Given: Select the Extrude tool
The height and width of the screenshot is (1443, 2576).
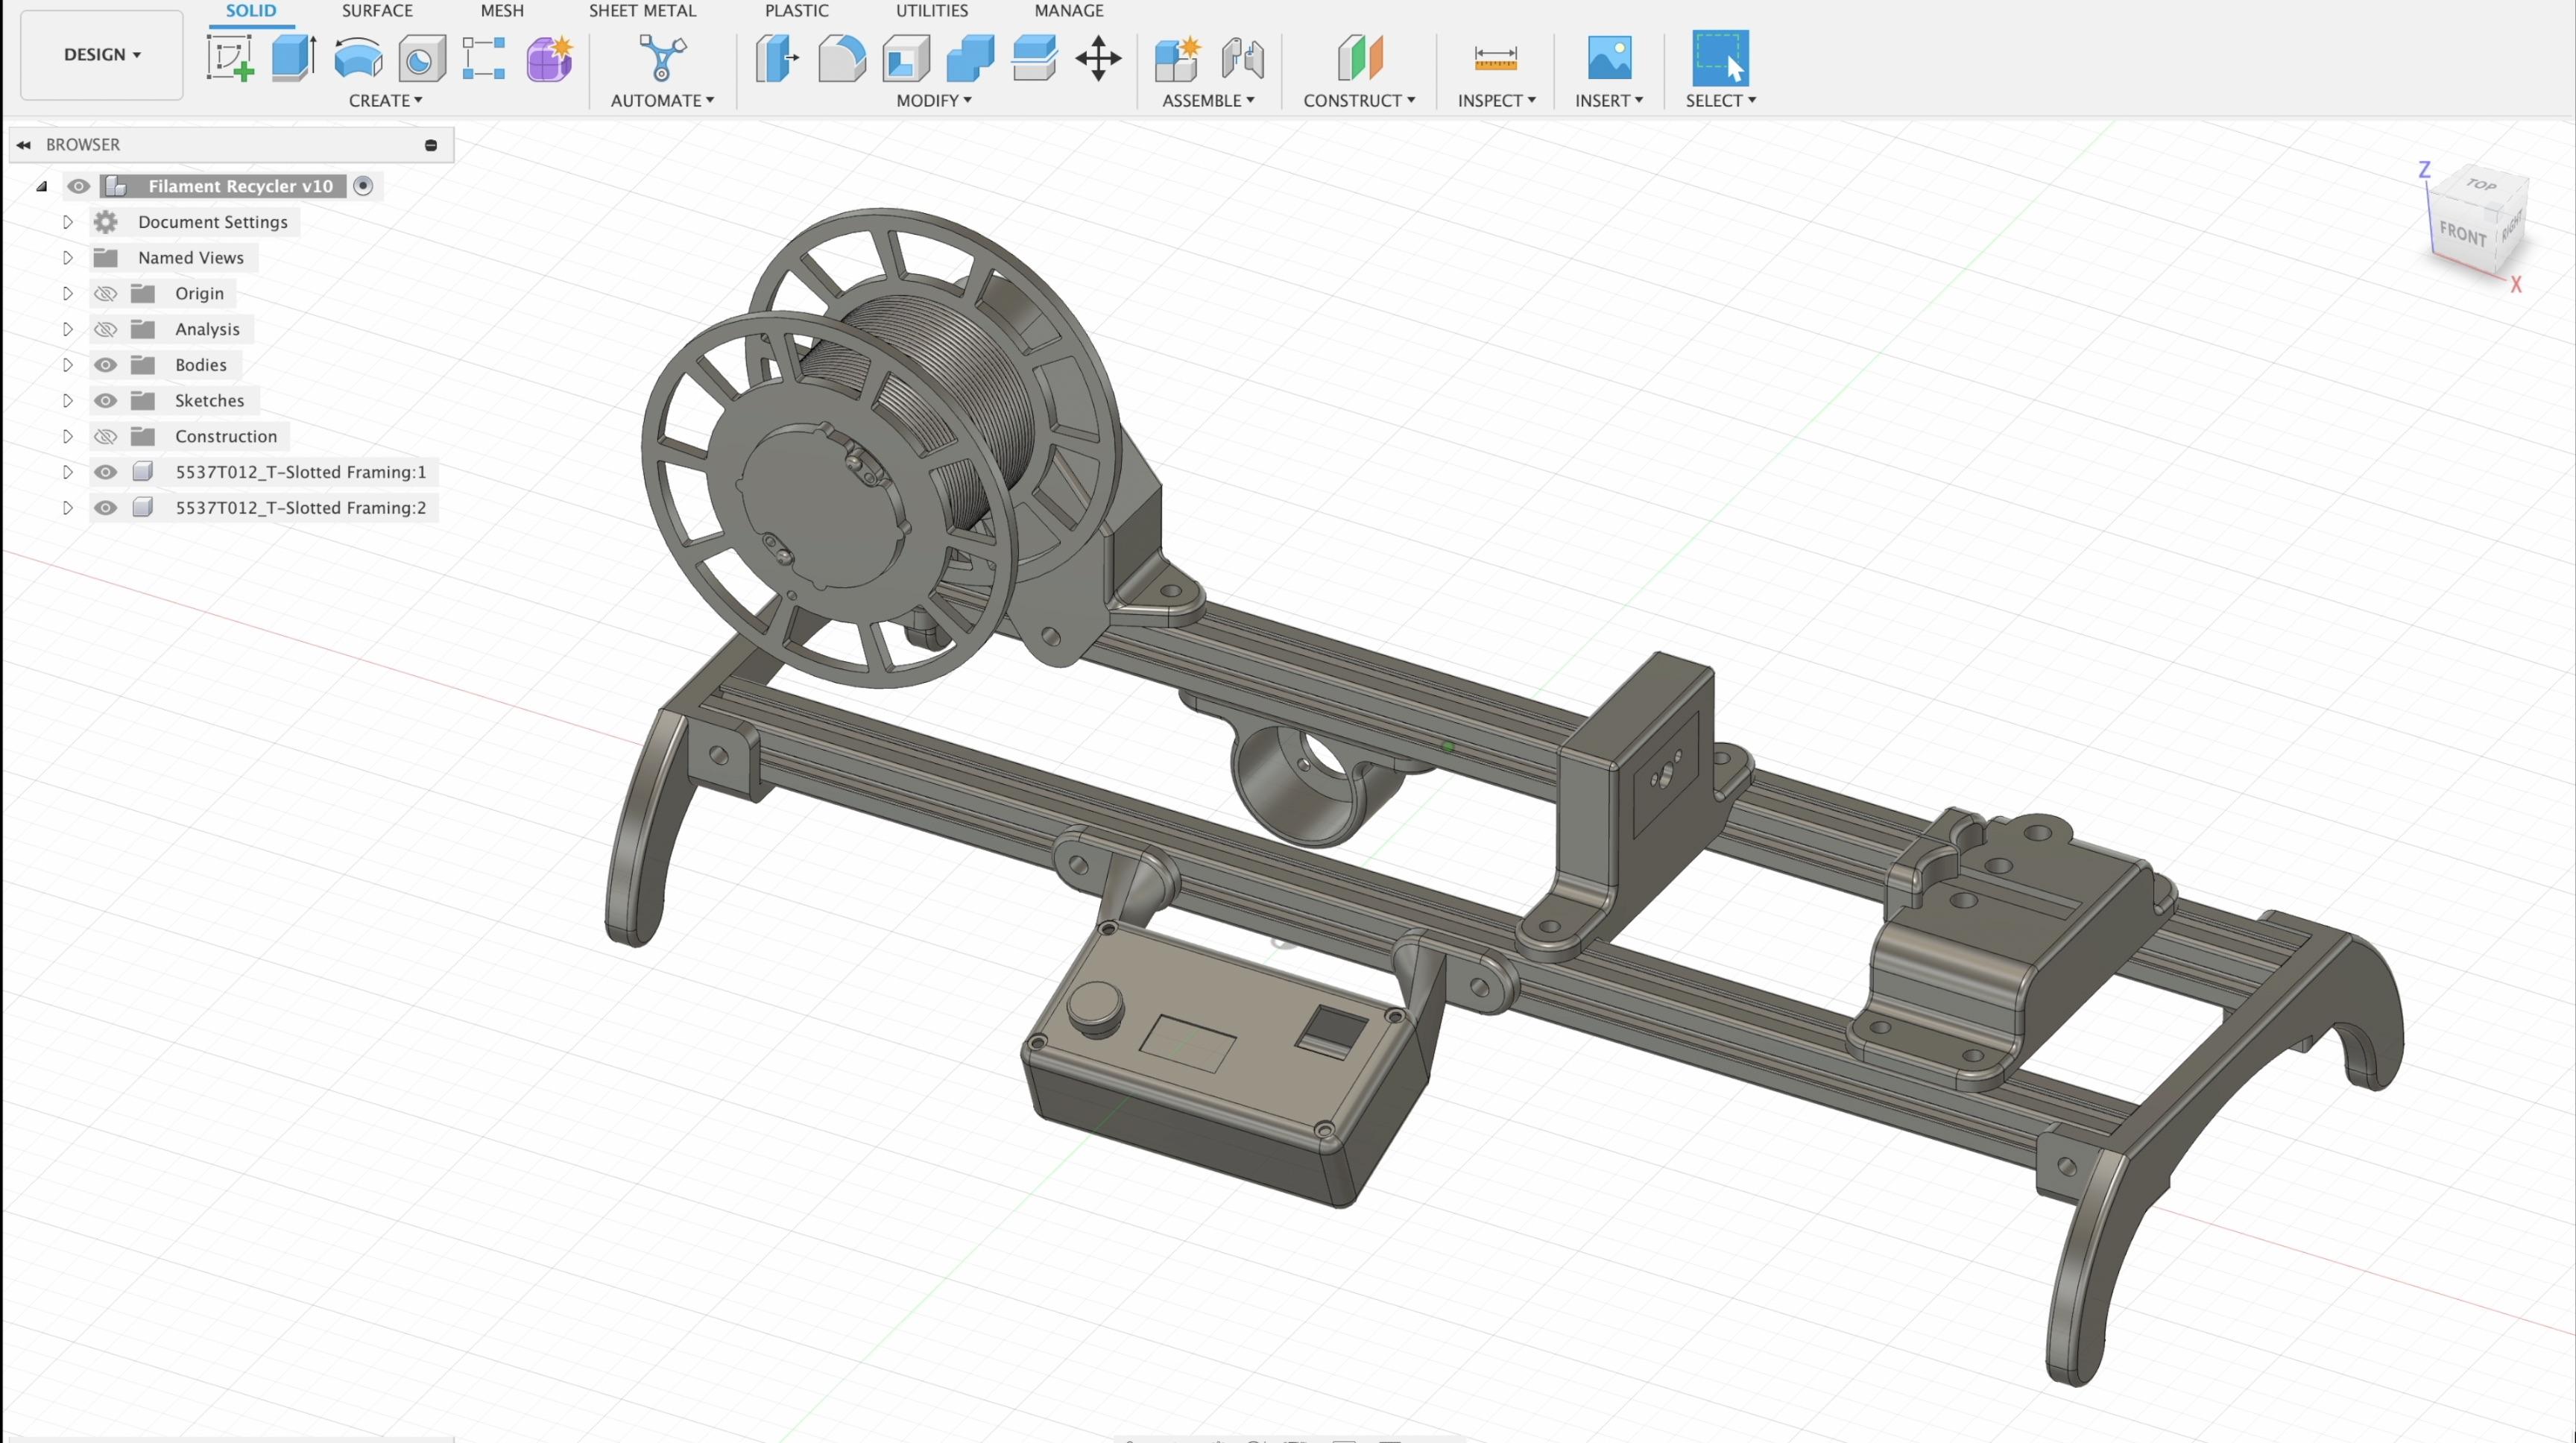Looking at the screenshot, I should (x=292, y=58).
